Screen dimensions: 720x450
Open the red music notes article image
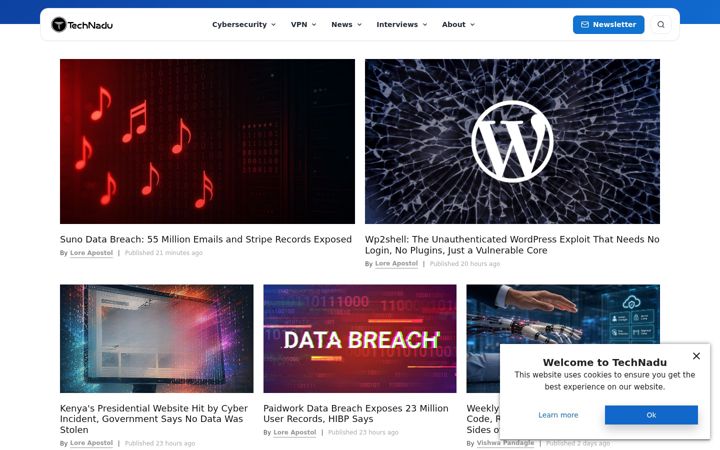[207, 141]
